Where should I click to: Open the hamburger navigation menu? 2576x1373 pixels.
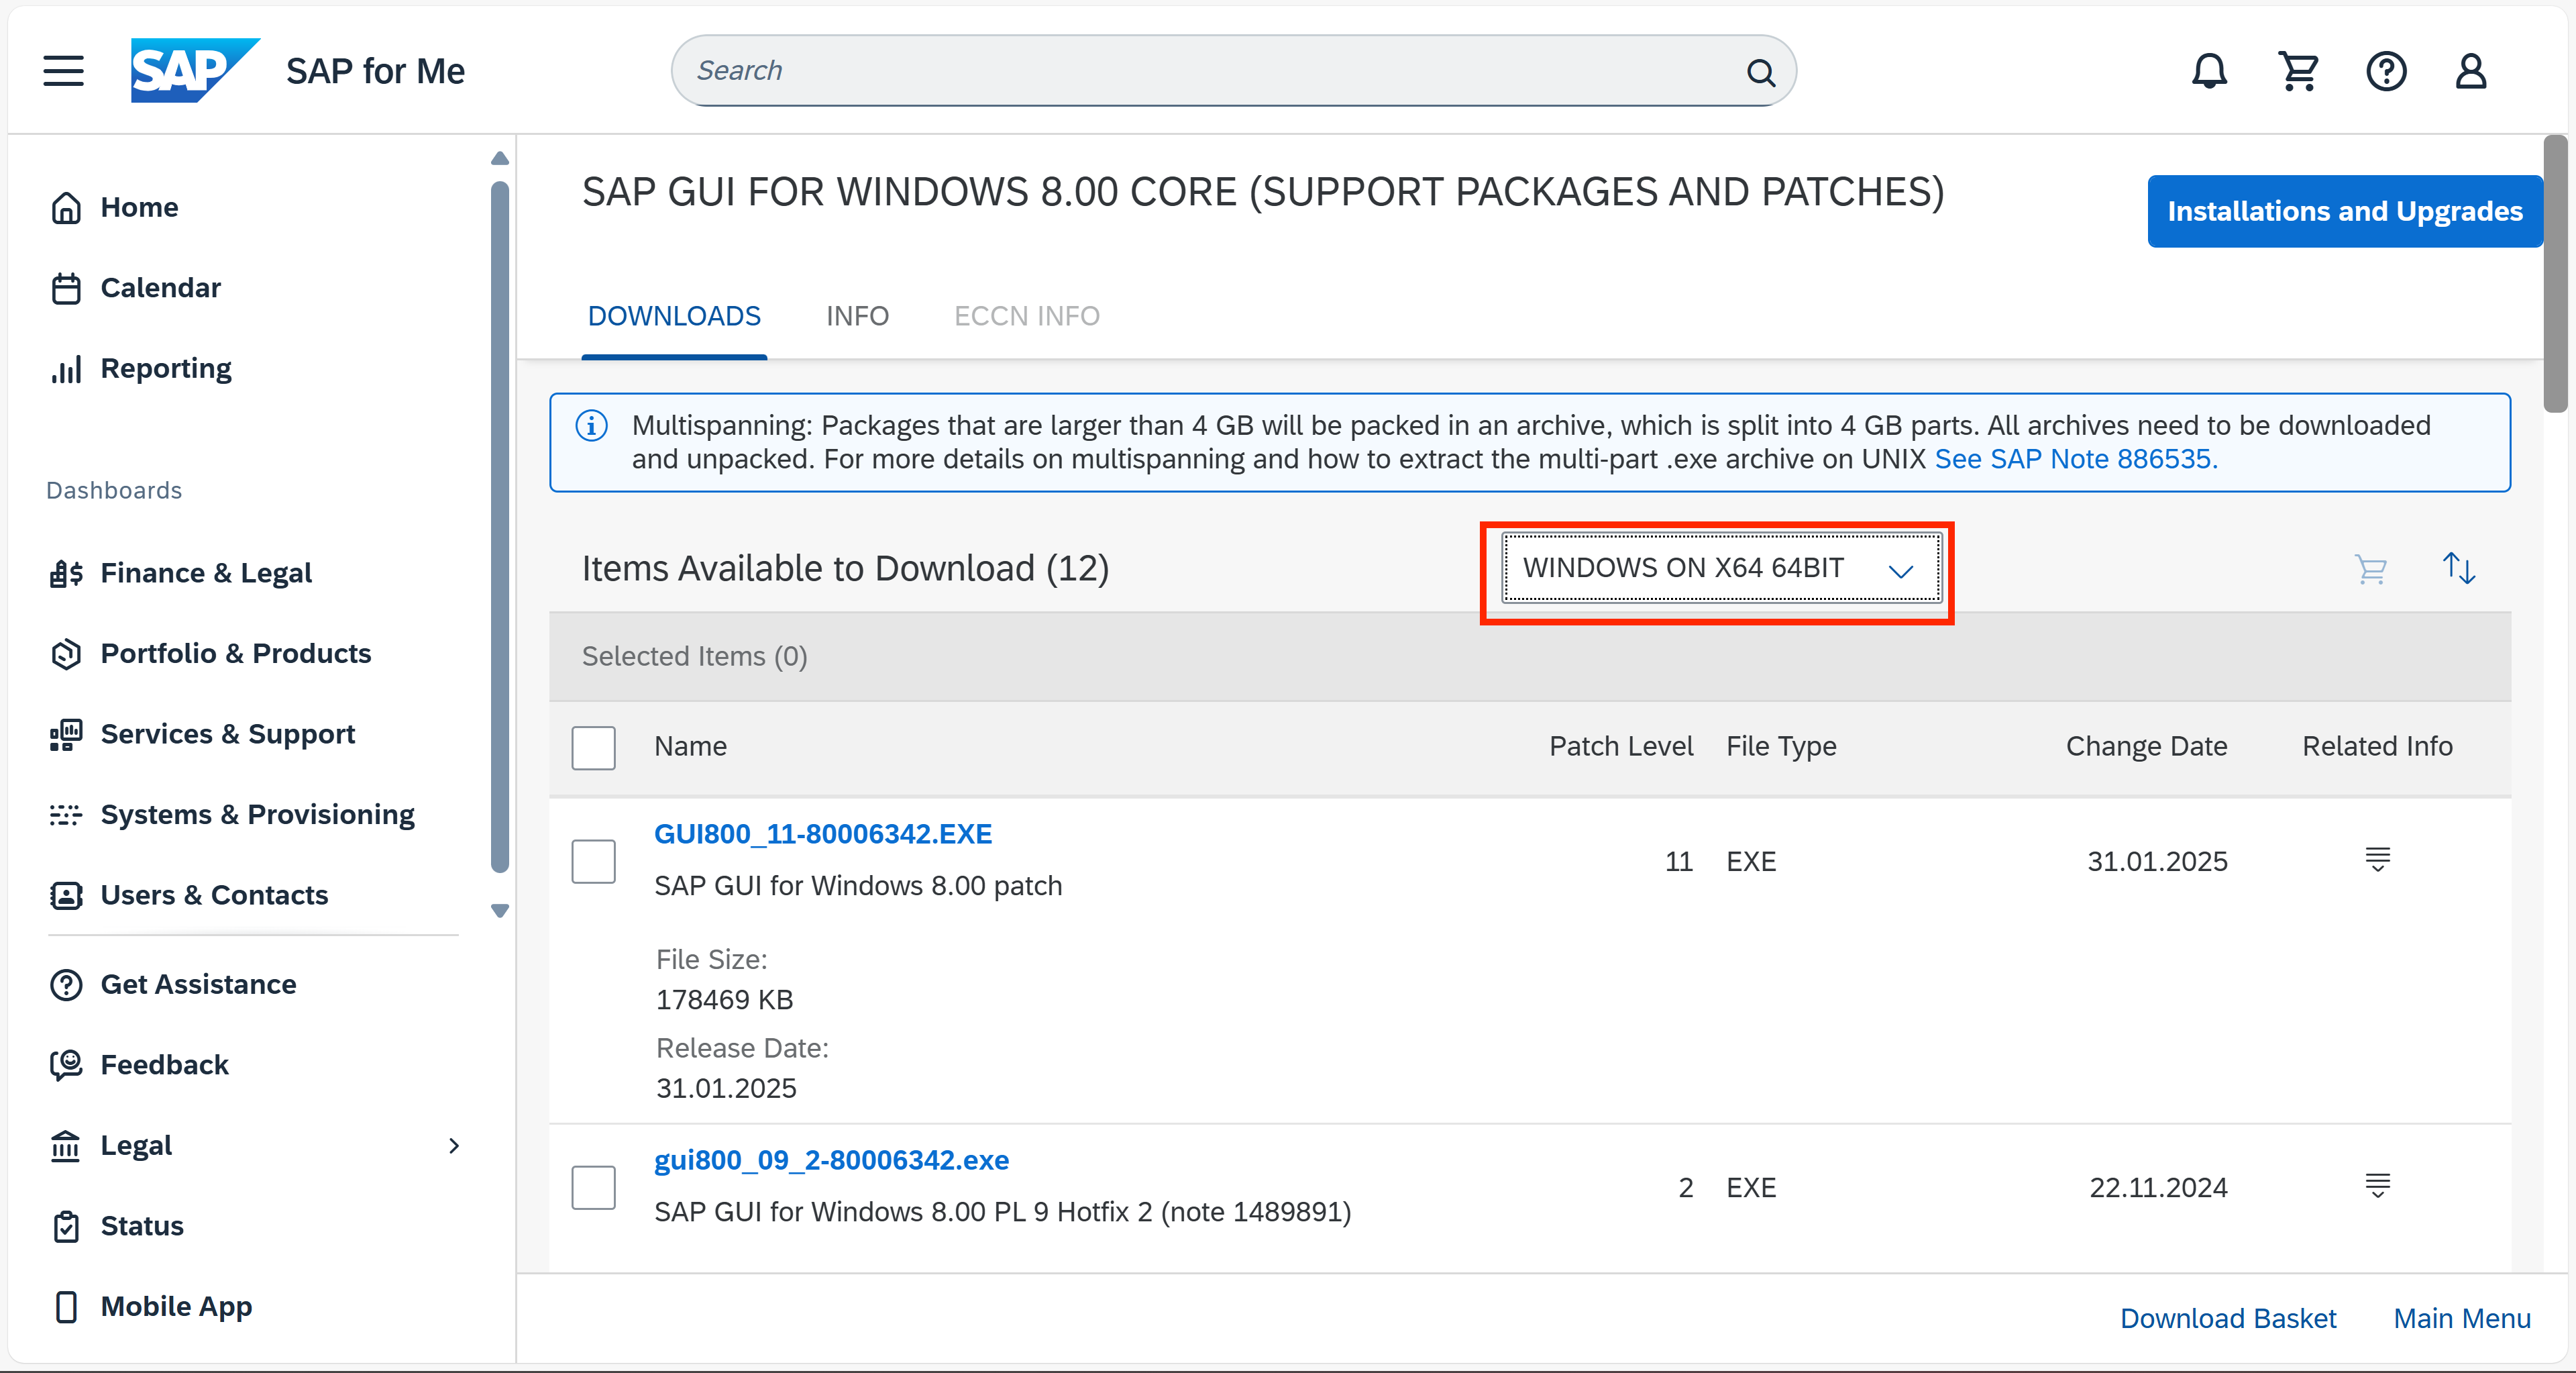pos(63,71)
